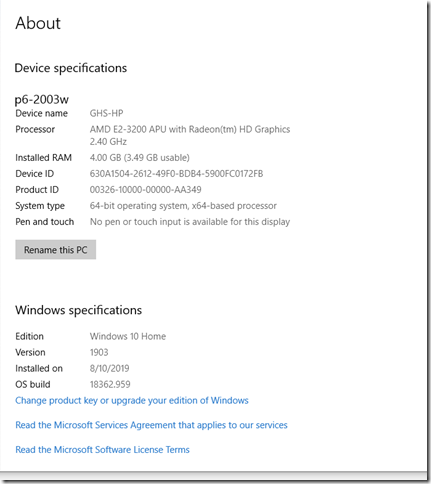This screenshot has width=431, height=484.
Task: Click the Windows specifications heading
Action: point(79,310)
